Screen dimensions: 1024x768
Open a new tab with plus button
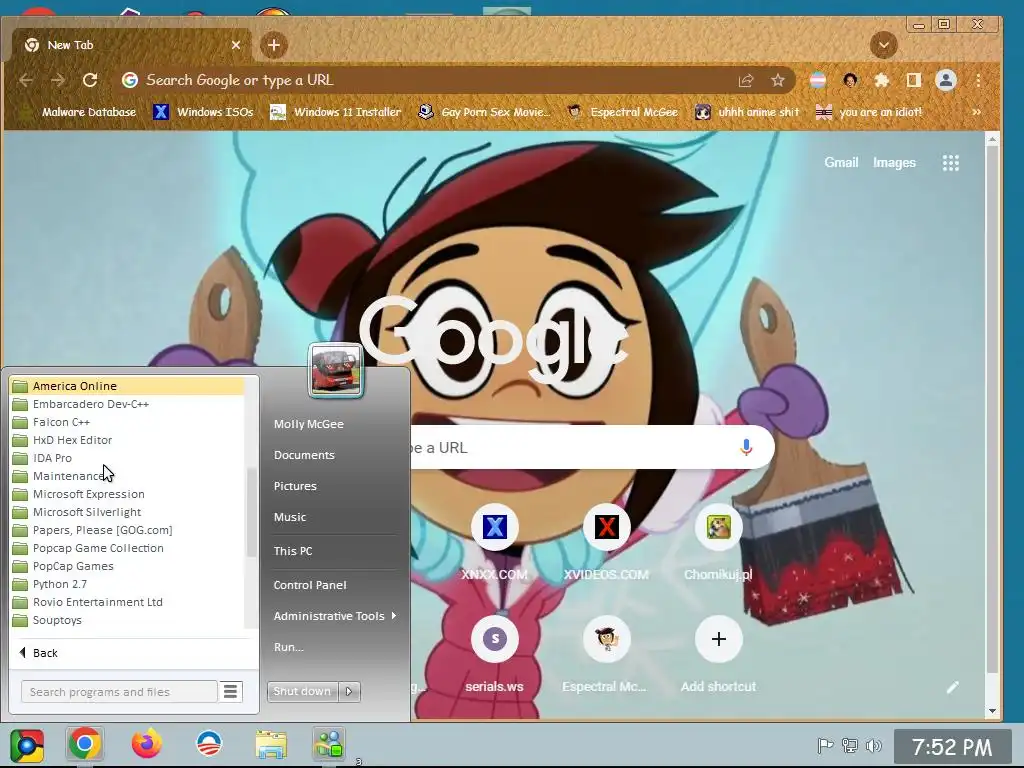coord(274,45)
